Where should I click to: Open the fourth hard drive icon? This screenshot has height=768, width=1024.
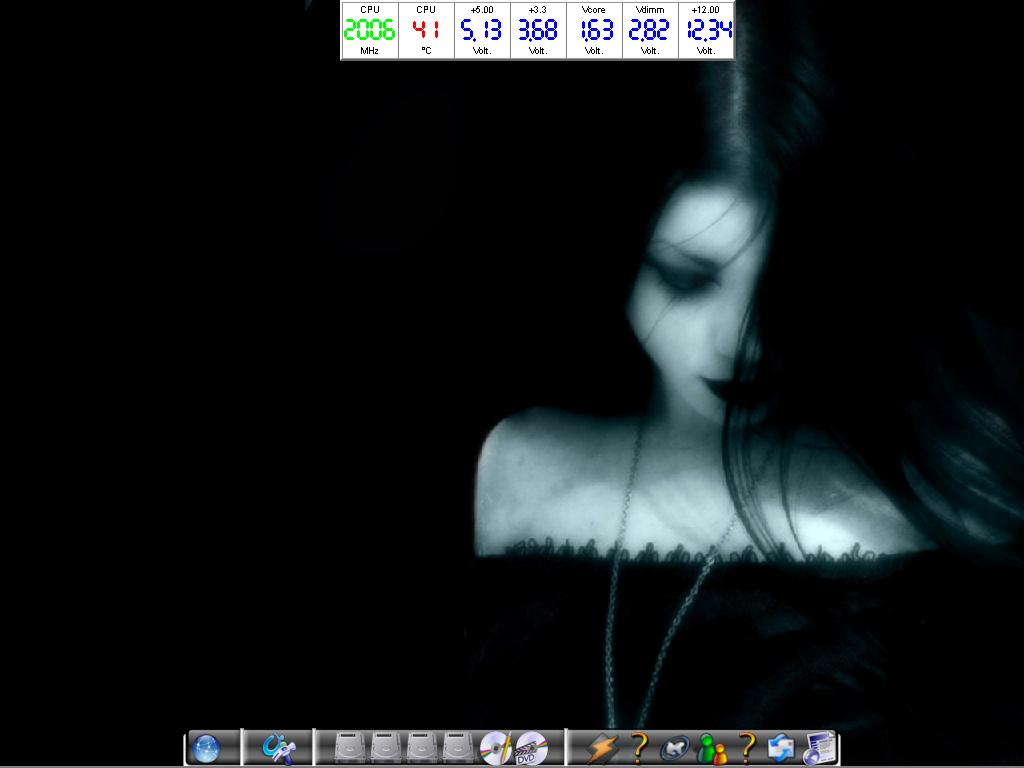coord(458,748)
